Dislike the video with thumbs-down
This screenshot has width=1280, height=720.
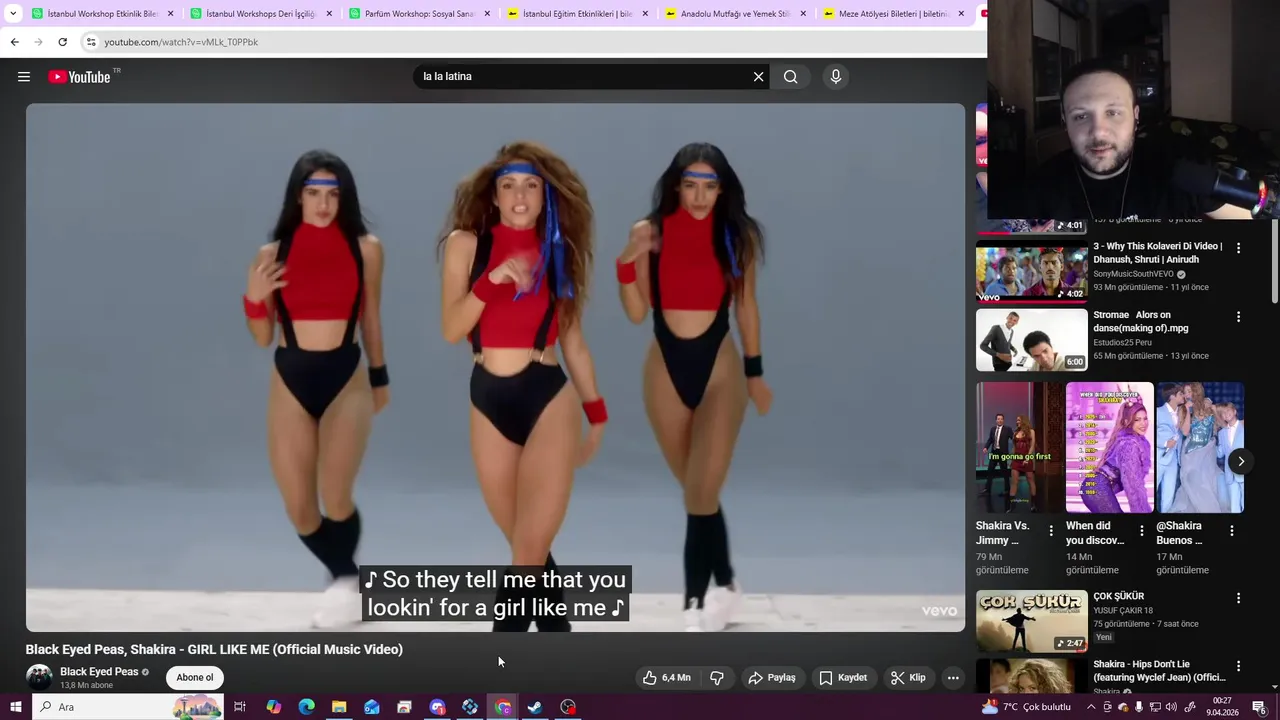tap(717, 677)
